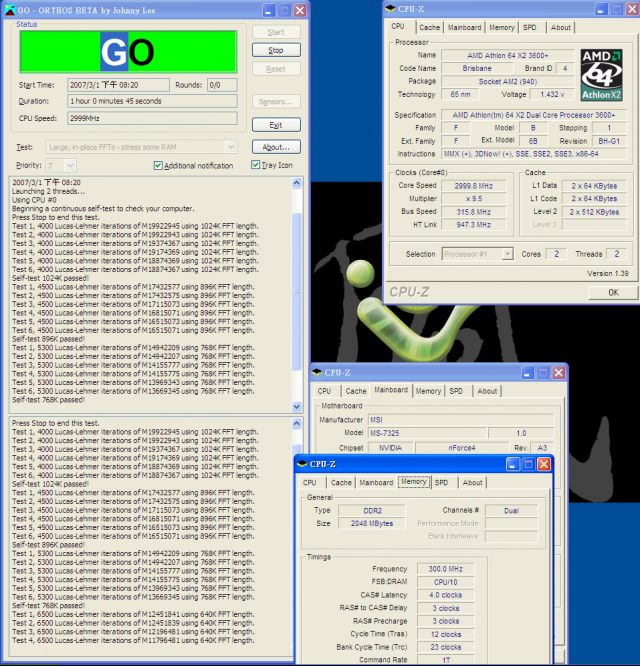Close the ORTHOS window
Screen dimensions: 640x666
coord(300,10)
